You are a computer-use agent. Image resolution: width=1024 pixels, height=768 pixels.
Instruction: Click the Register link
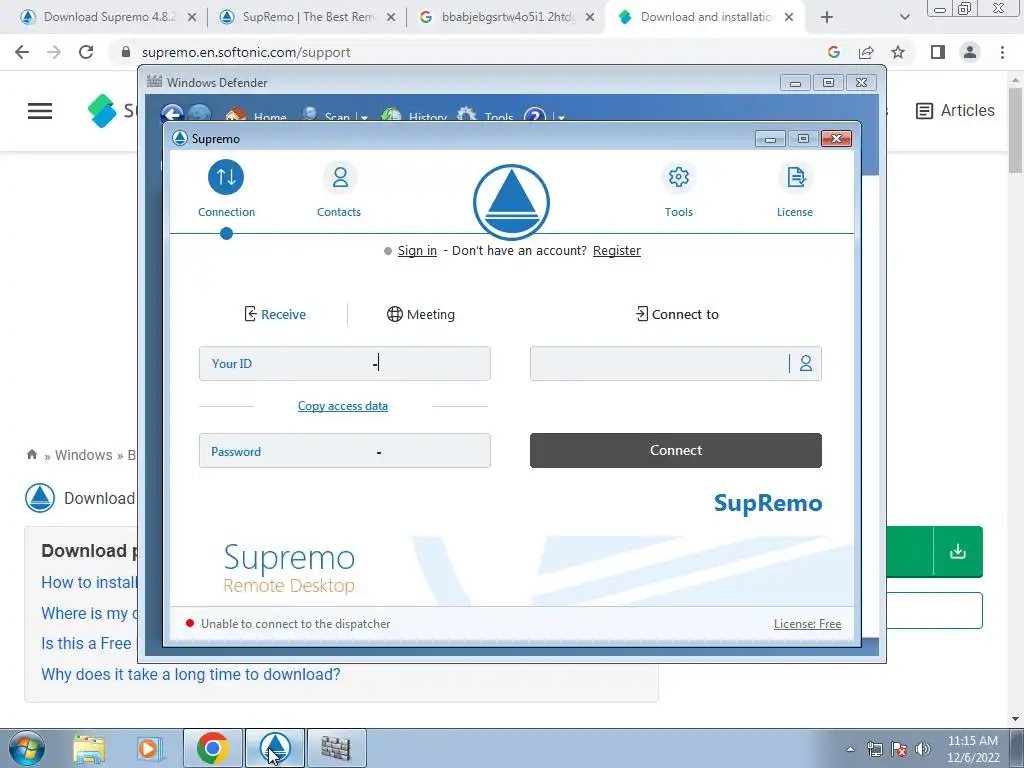coord(616,250)
